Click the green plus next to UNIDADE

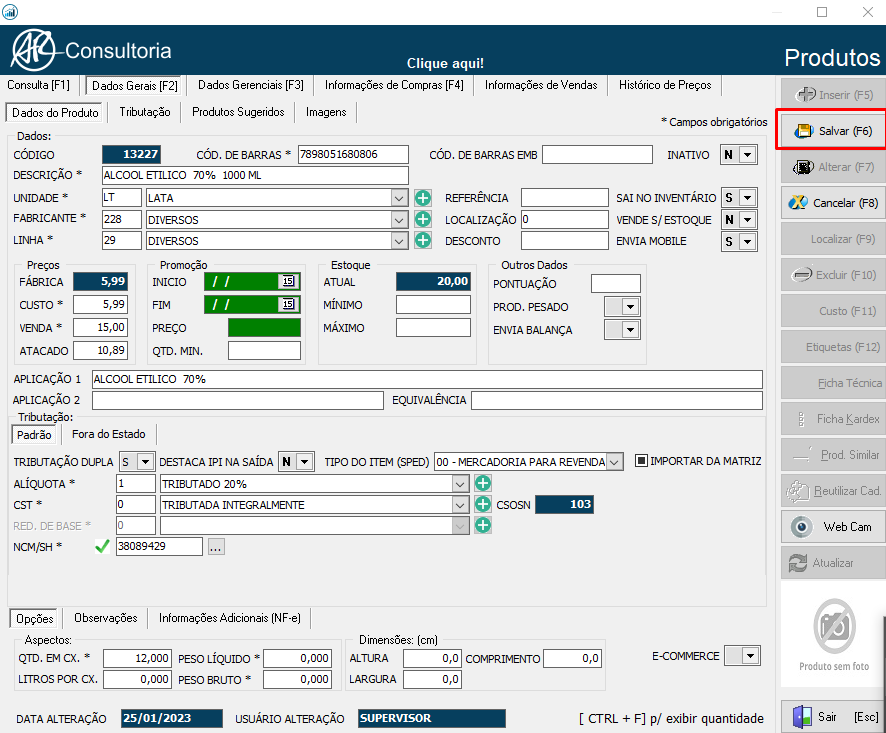click(423, 198)
